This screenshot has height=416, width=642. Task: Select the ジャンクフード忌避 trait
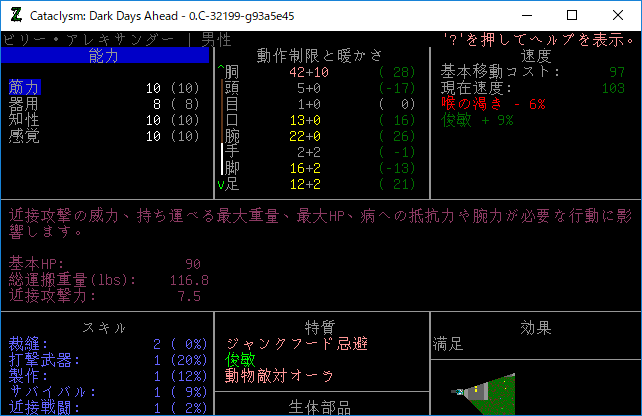[297, 344]
